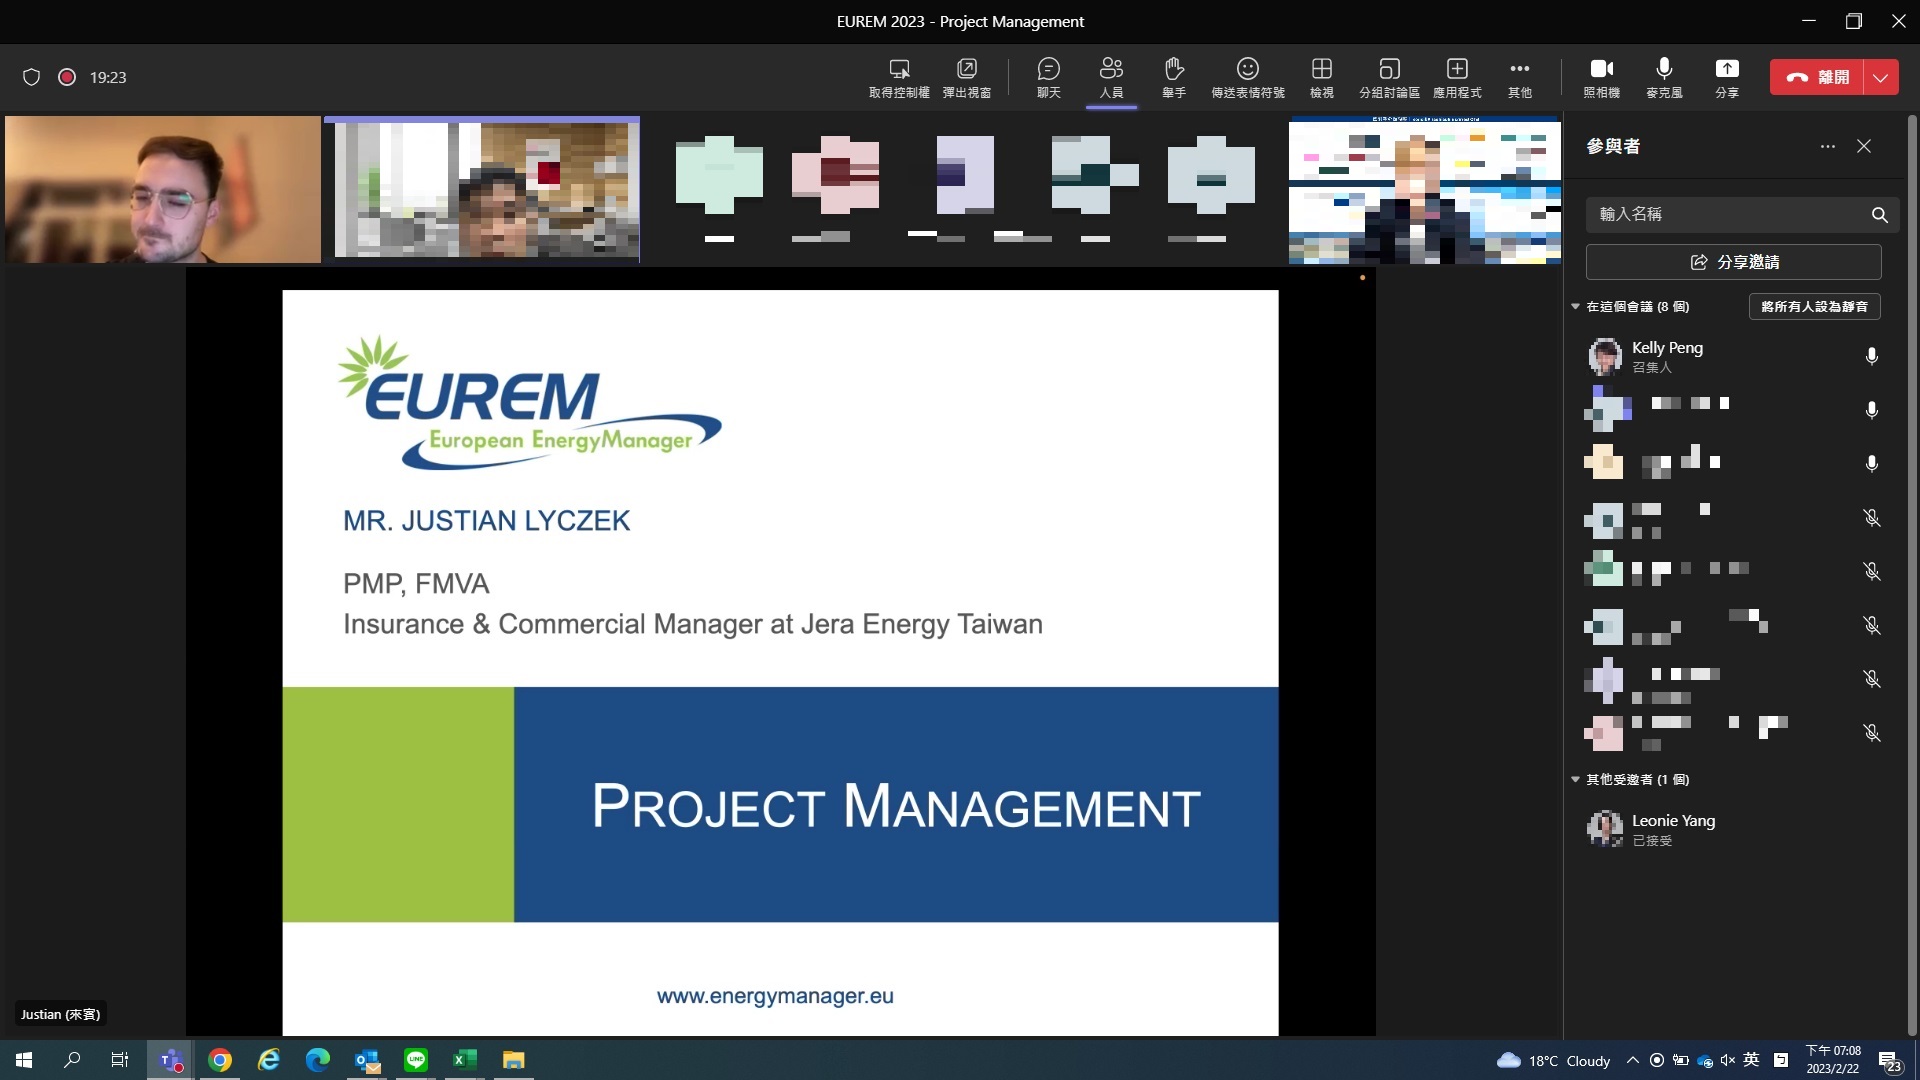Click the participants panel scrollbar
The image size is (1920, 1080).
(x=1912, y=575)
